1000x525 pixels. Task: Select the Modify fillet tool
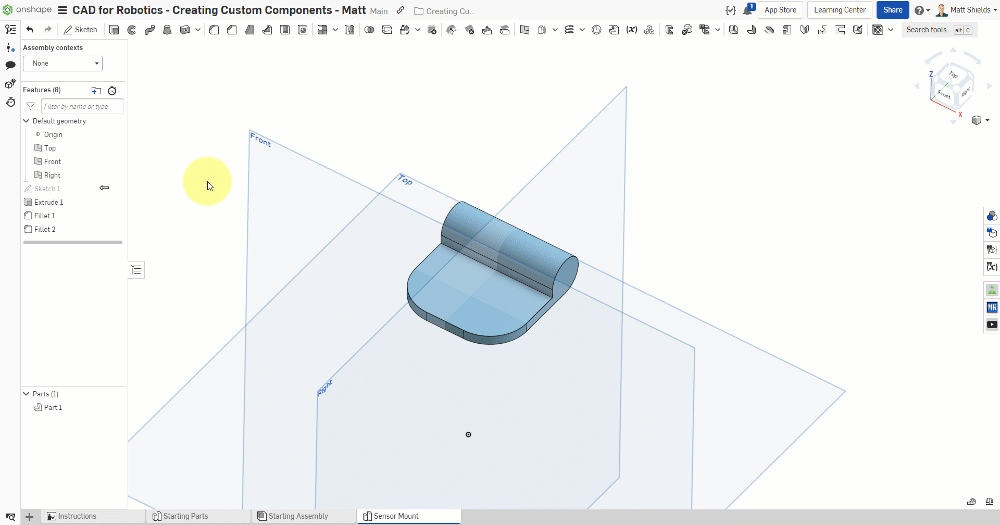[x=452, y=30]
